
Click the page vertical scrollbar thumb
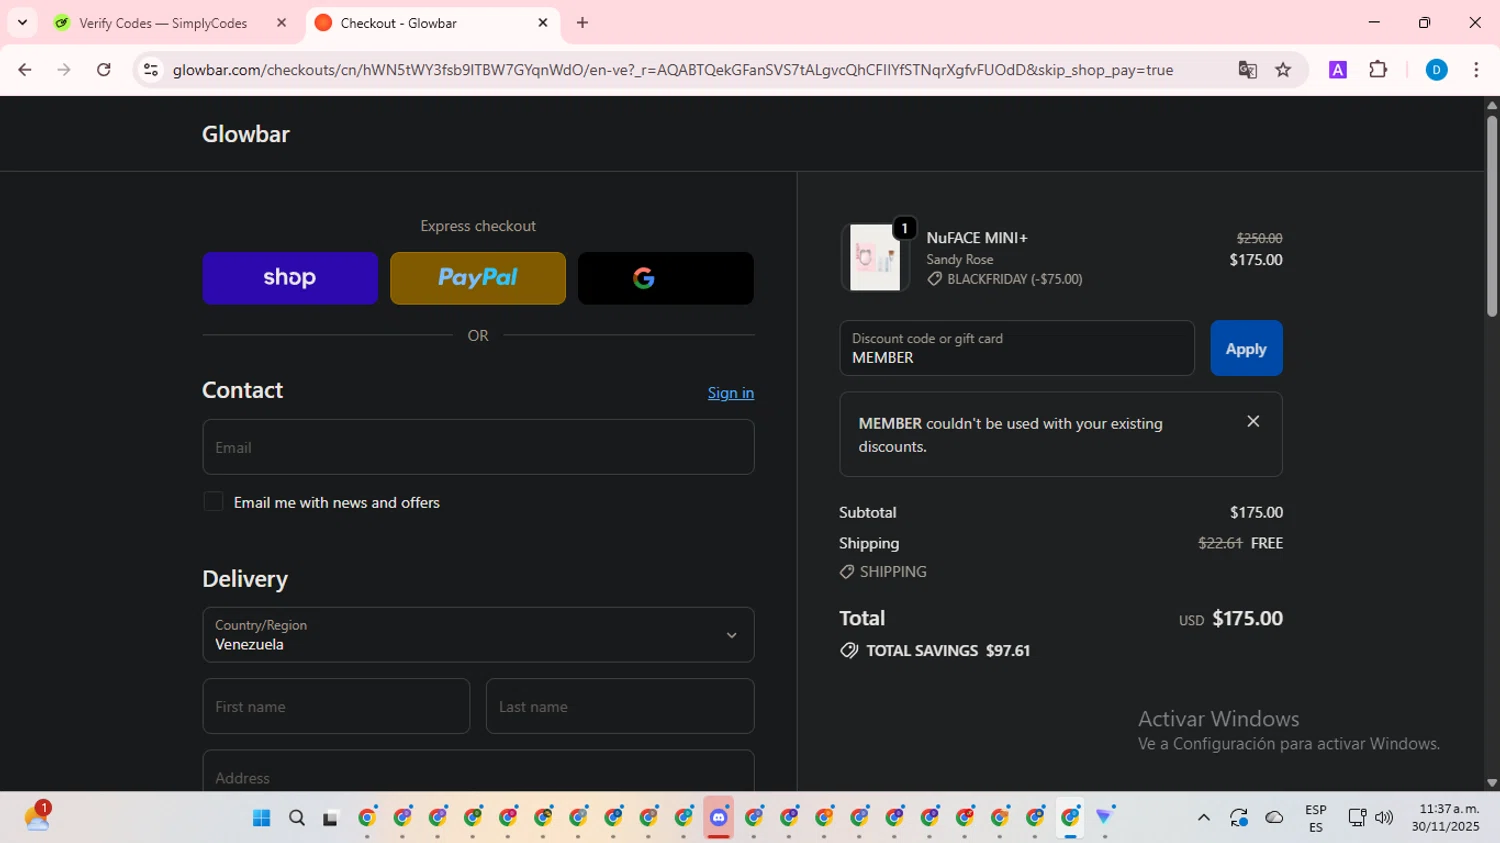pos(1492,216)
